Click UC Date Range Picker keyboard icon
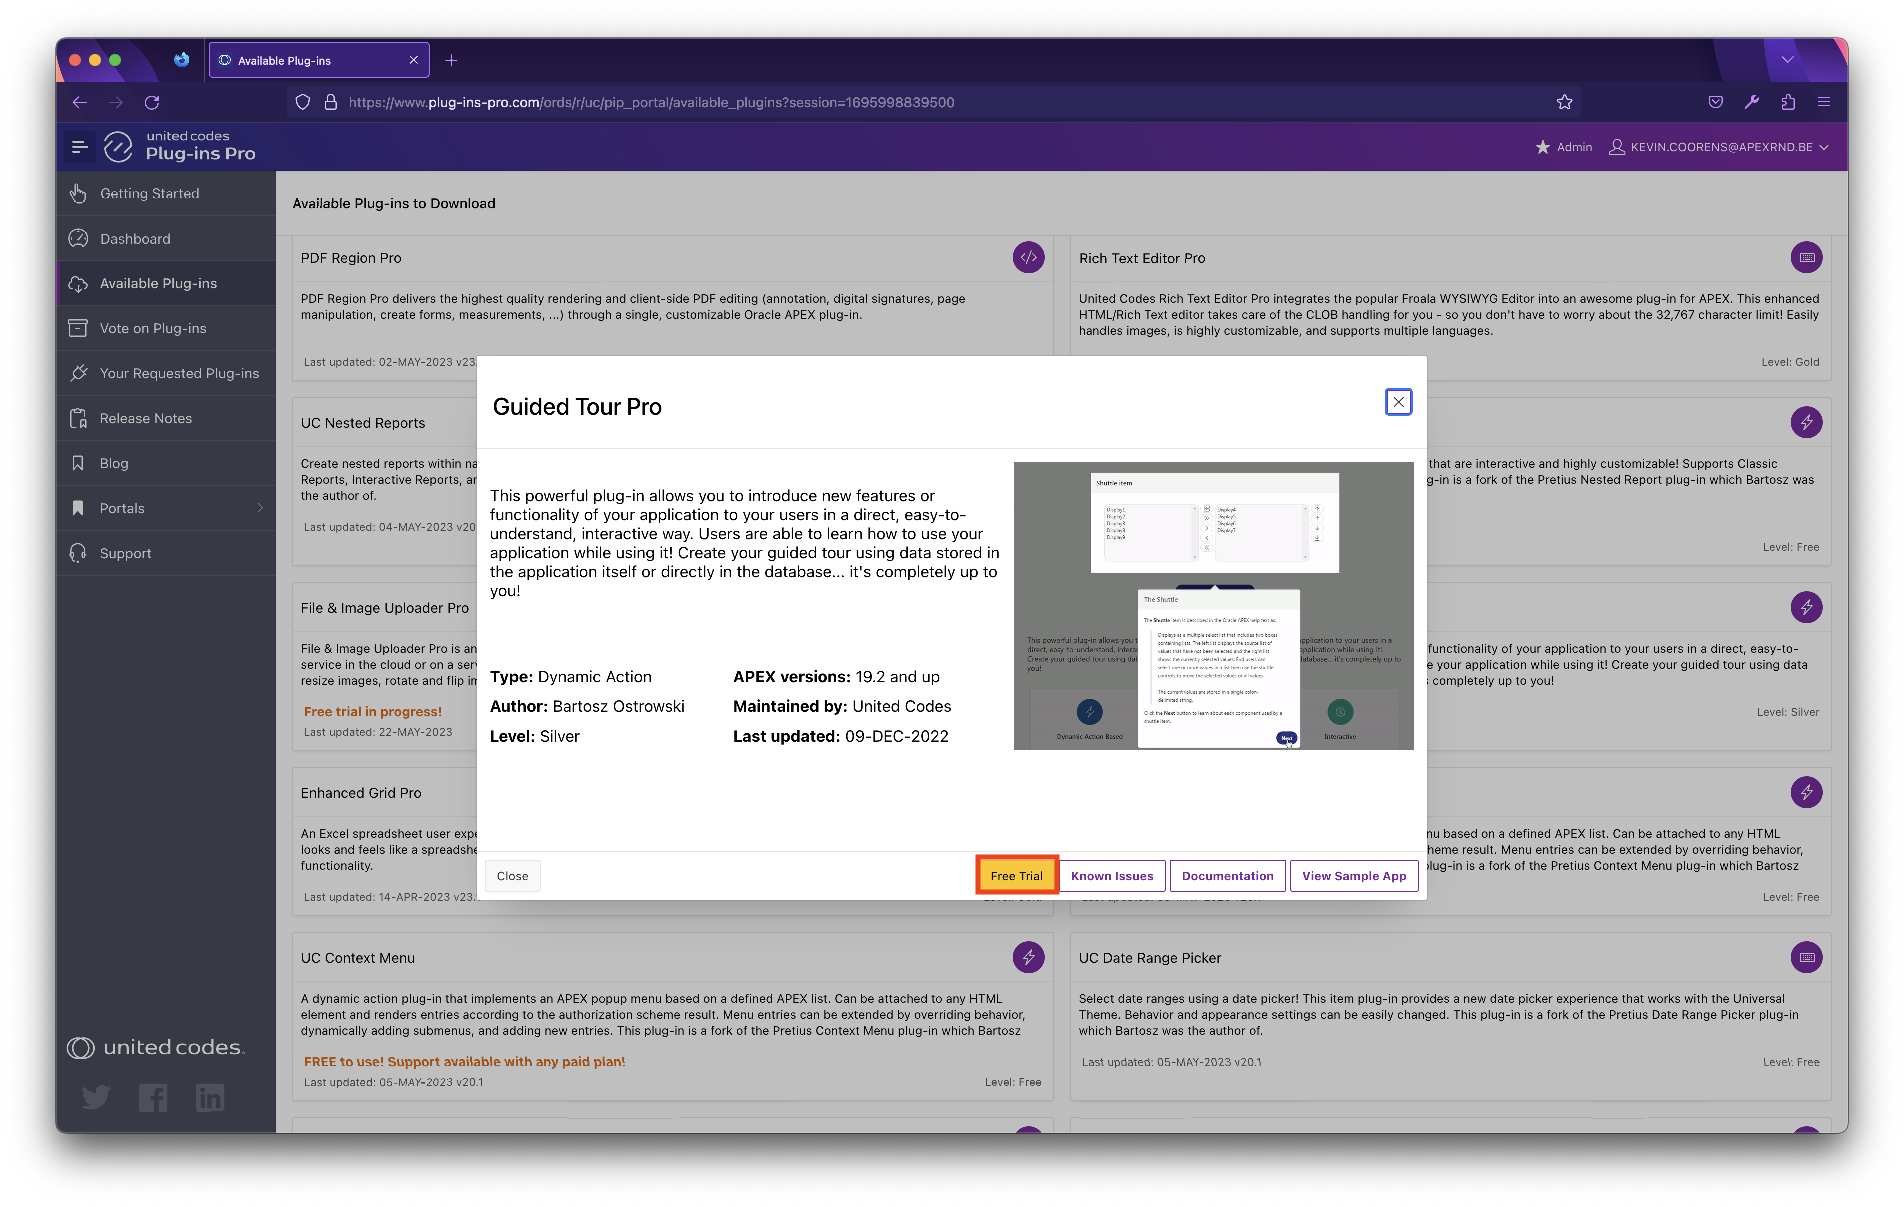Screen dimensions: 1904x1207 point(1806,957)
